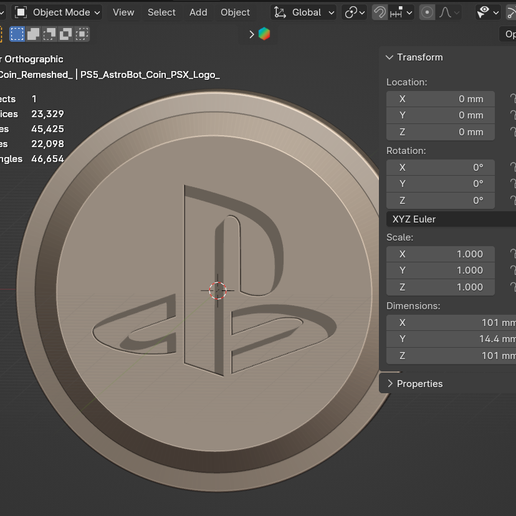Open the snapping options dropdown
The image size is (516, 516).
click(x=401, y=13)
